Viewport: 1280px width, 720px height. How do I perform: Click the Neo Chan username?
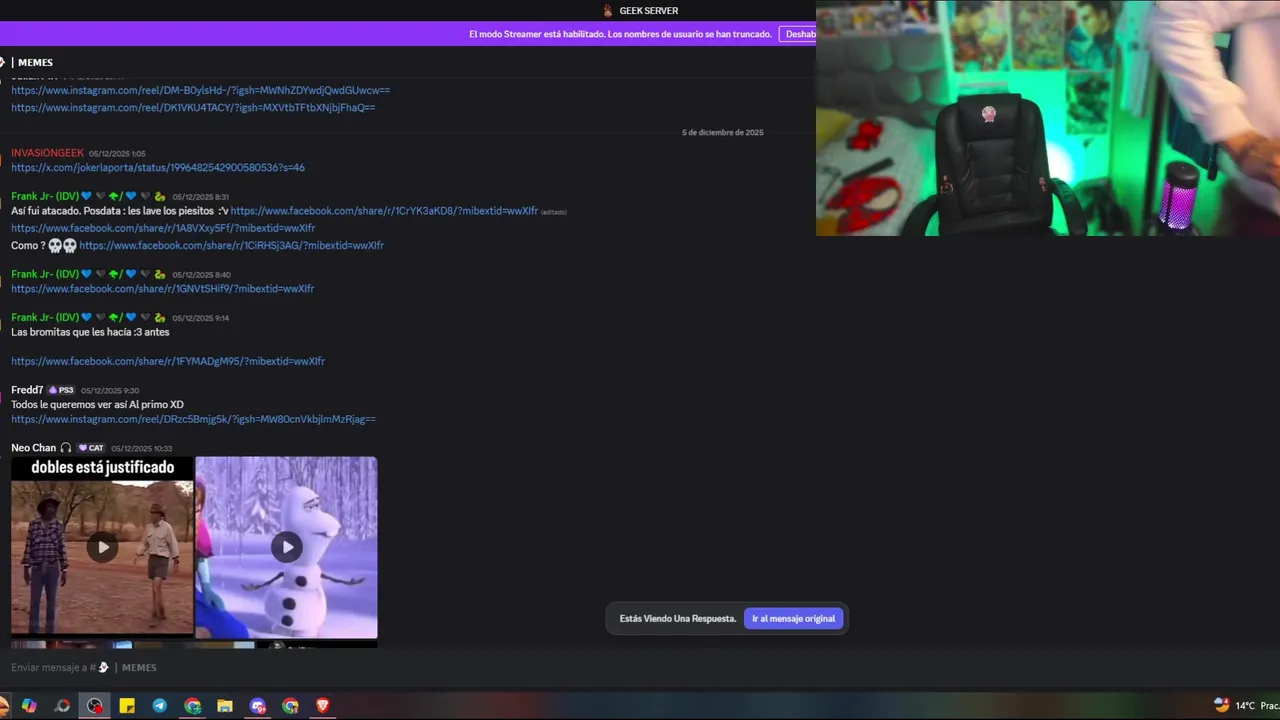(33, 448)
